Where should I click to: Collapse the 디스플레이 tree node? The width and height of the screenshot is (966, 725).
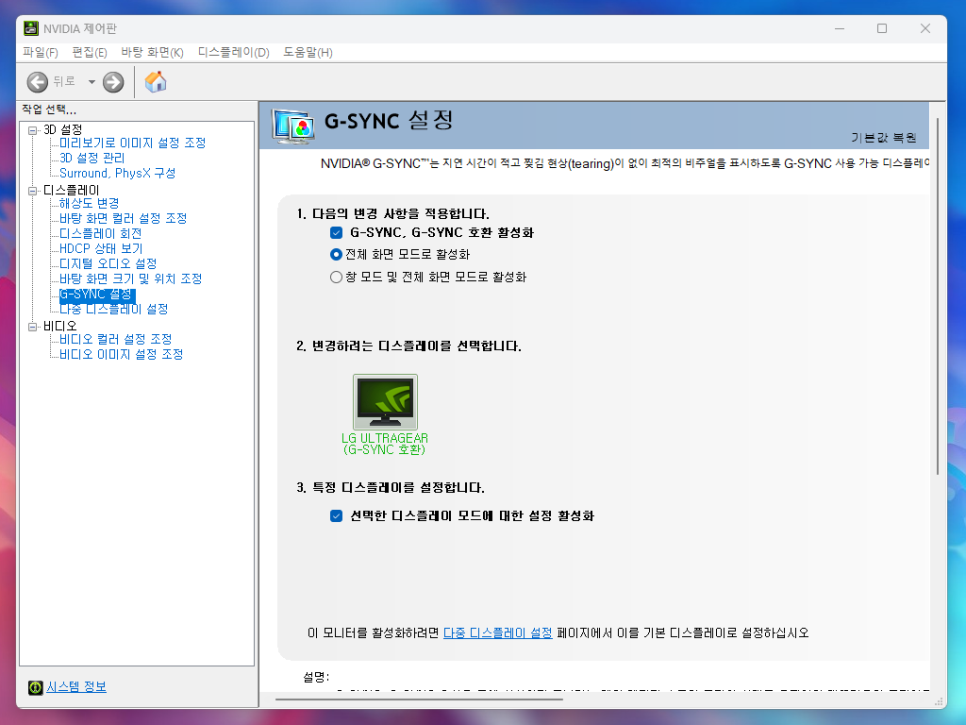click(x=33, y=190)
